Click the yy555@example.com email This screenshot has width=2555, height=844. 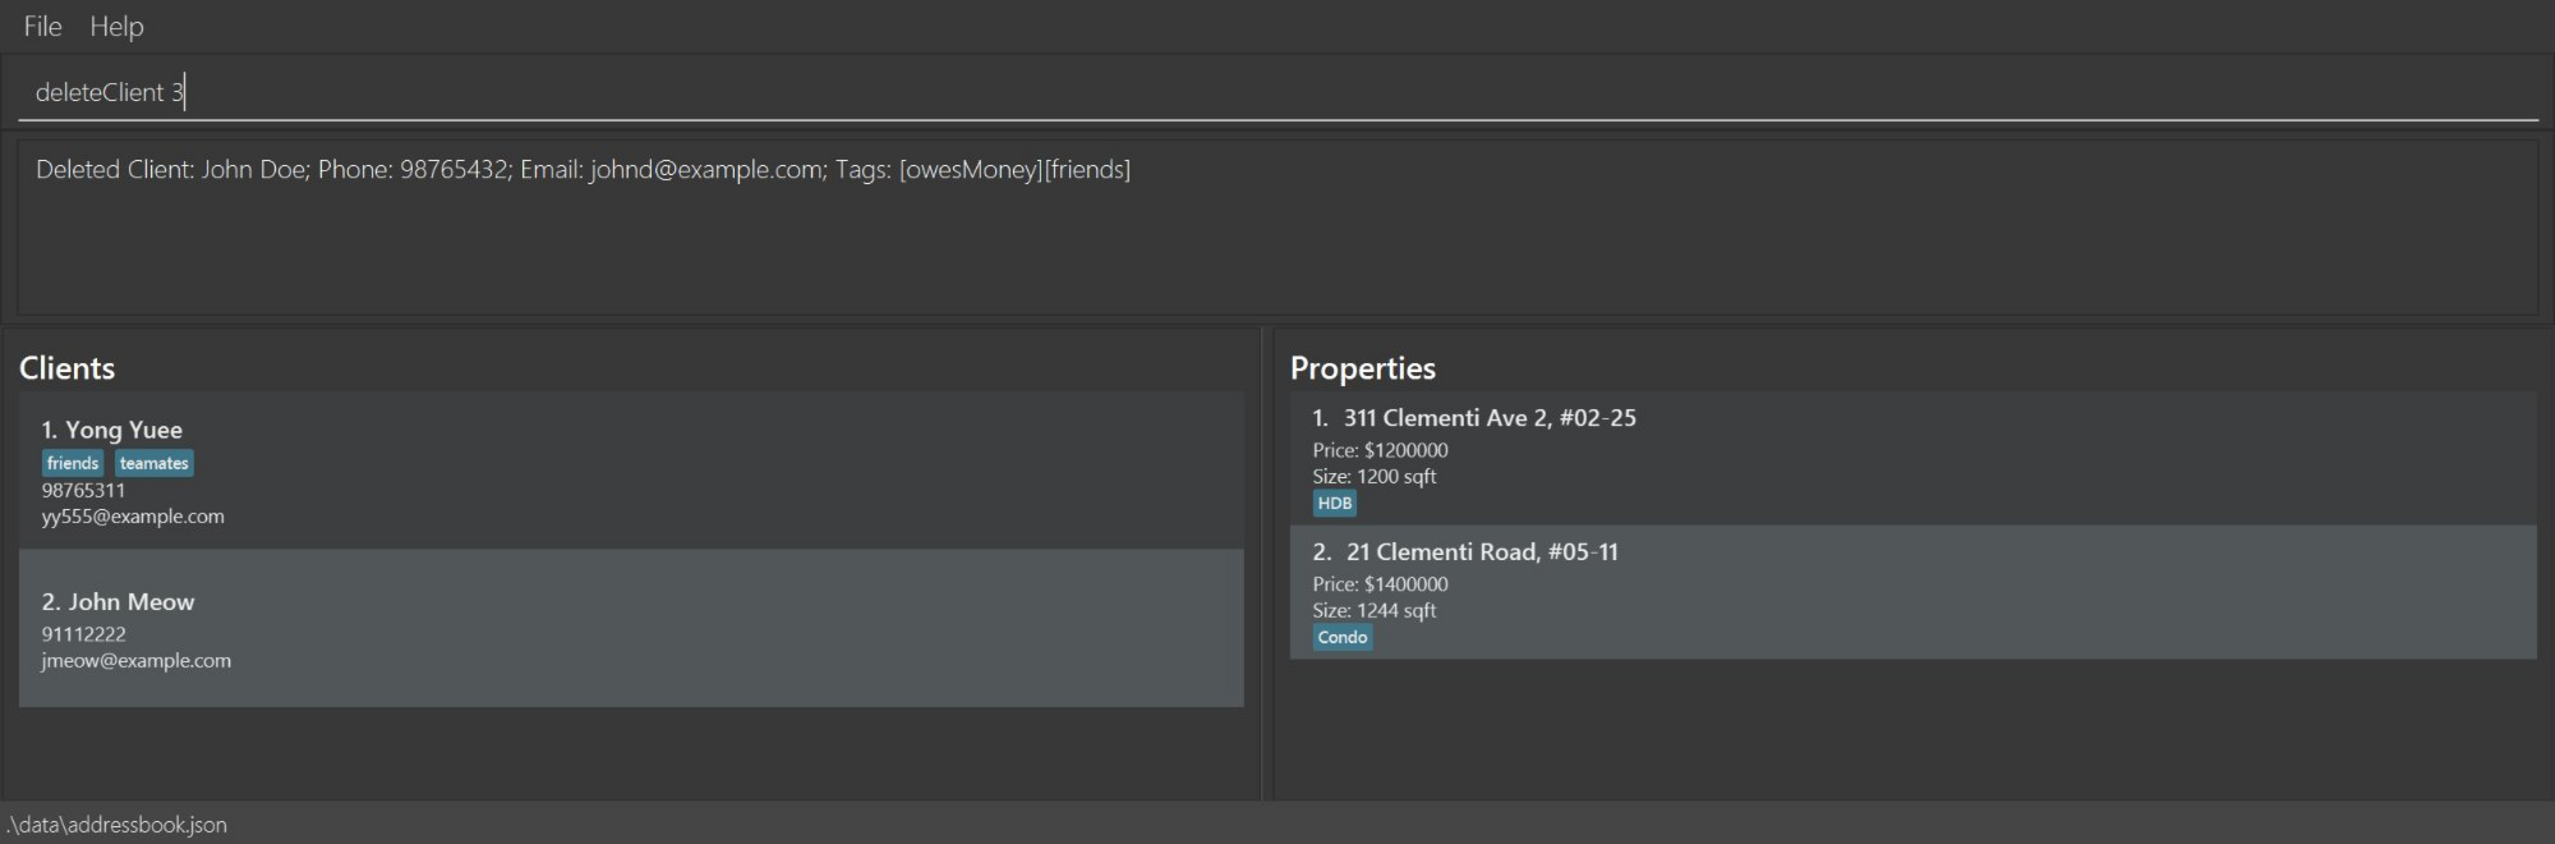(132, 516)
